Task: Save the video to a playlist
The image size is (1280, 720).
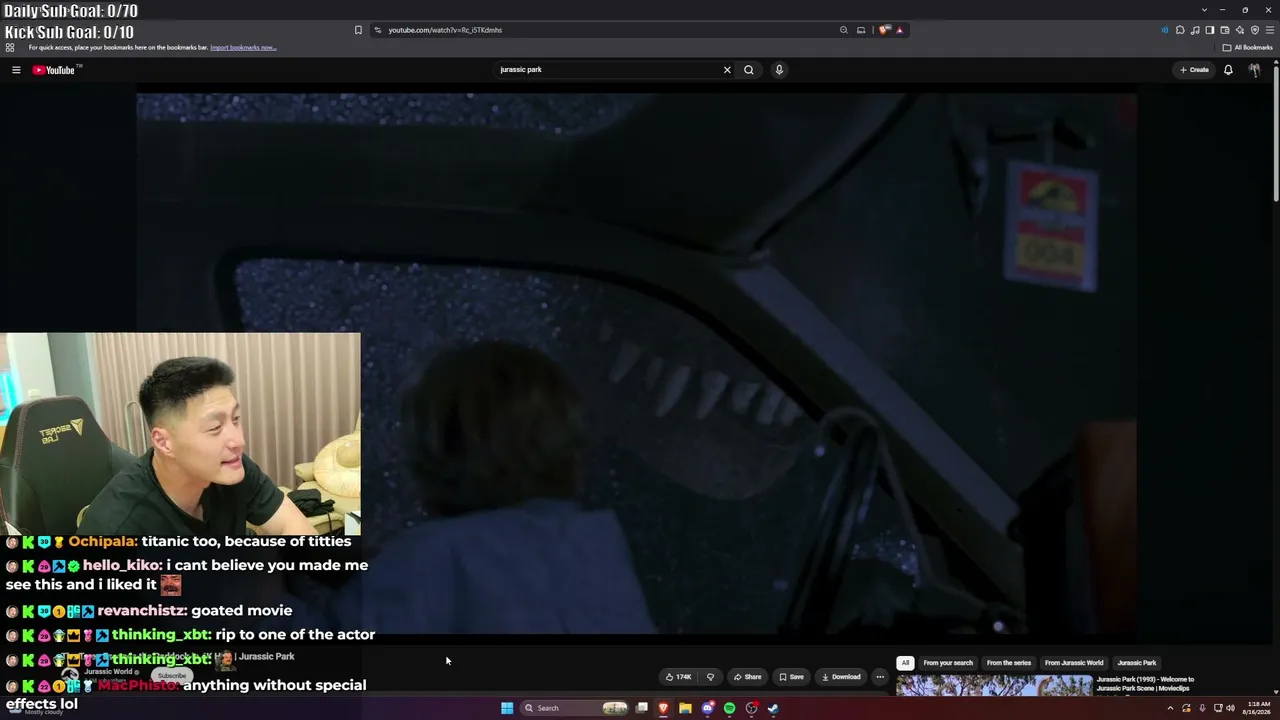Action: (791, 677)
